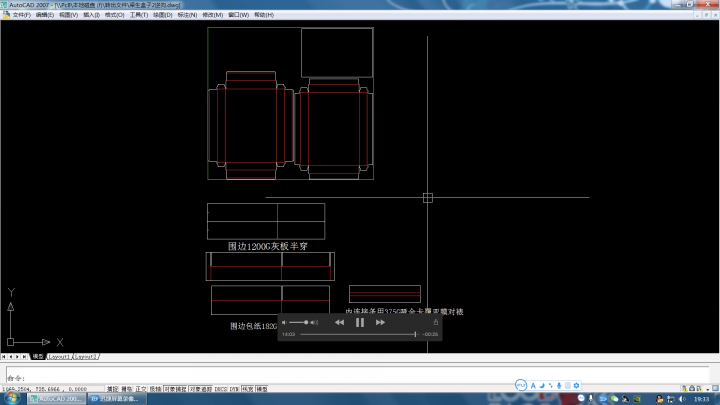Click the microphone icon in IME toolbar
Screen dimensions: 720x405
[x=559, y=385]
